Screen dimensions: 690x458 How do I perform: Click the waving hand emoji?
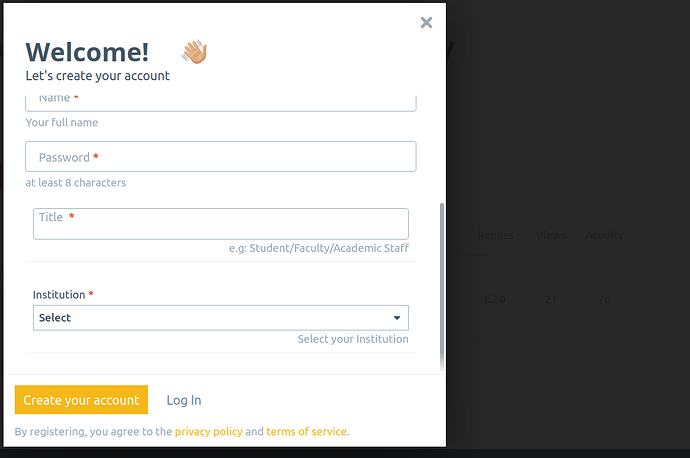point(195,51)
